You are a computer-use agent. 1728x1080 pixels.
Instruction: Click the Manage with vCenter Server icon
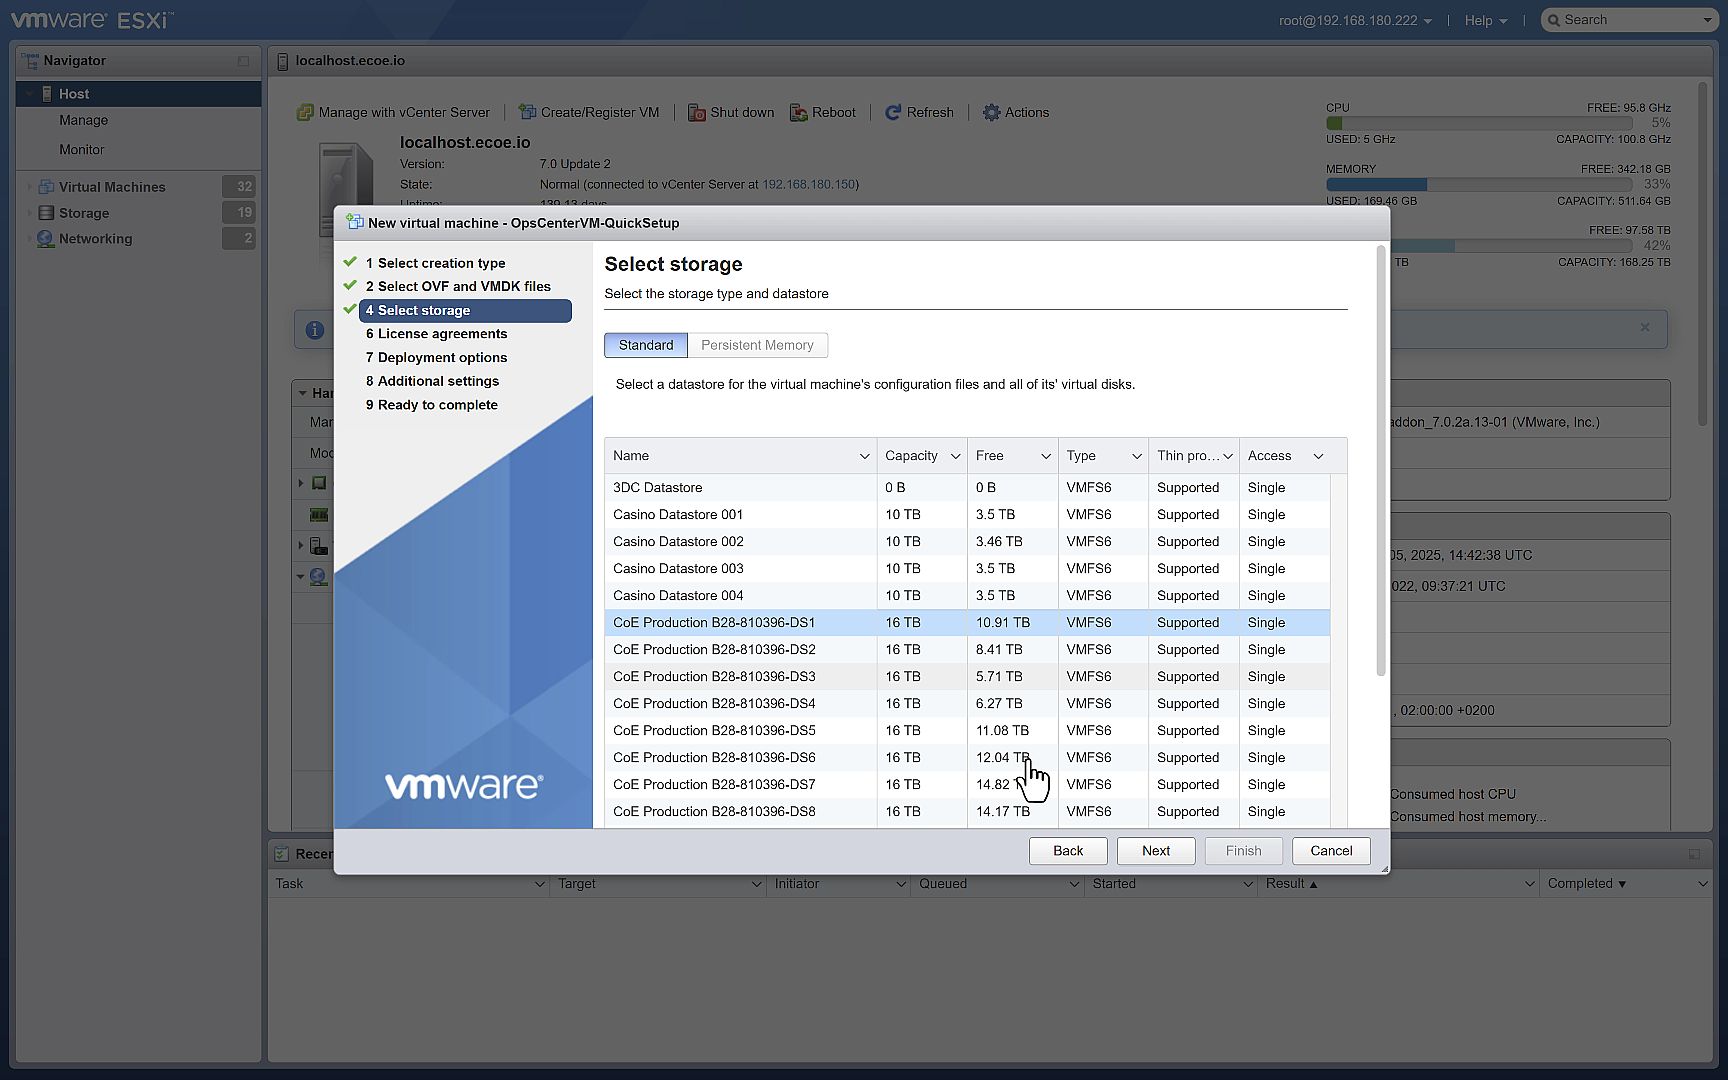[x=305, y=113]
